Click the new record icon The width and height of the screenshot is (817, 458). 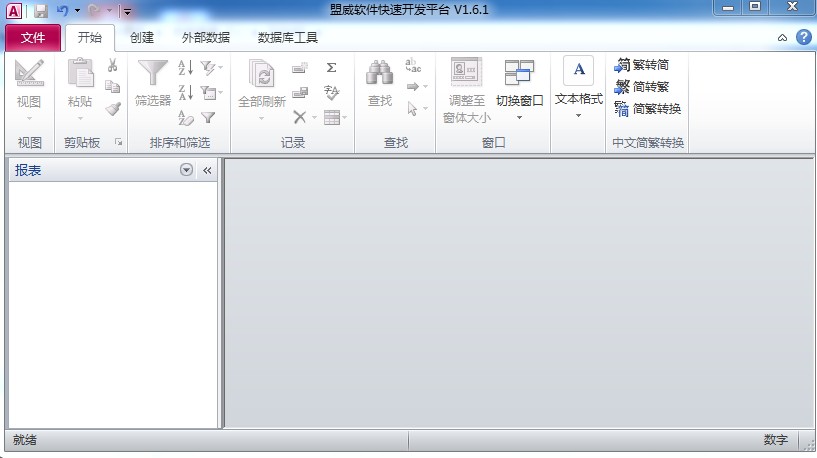pyautogui.click(x=300, y=67)
